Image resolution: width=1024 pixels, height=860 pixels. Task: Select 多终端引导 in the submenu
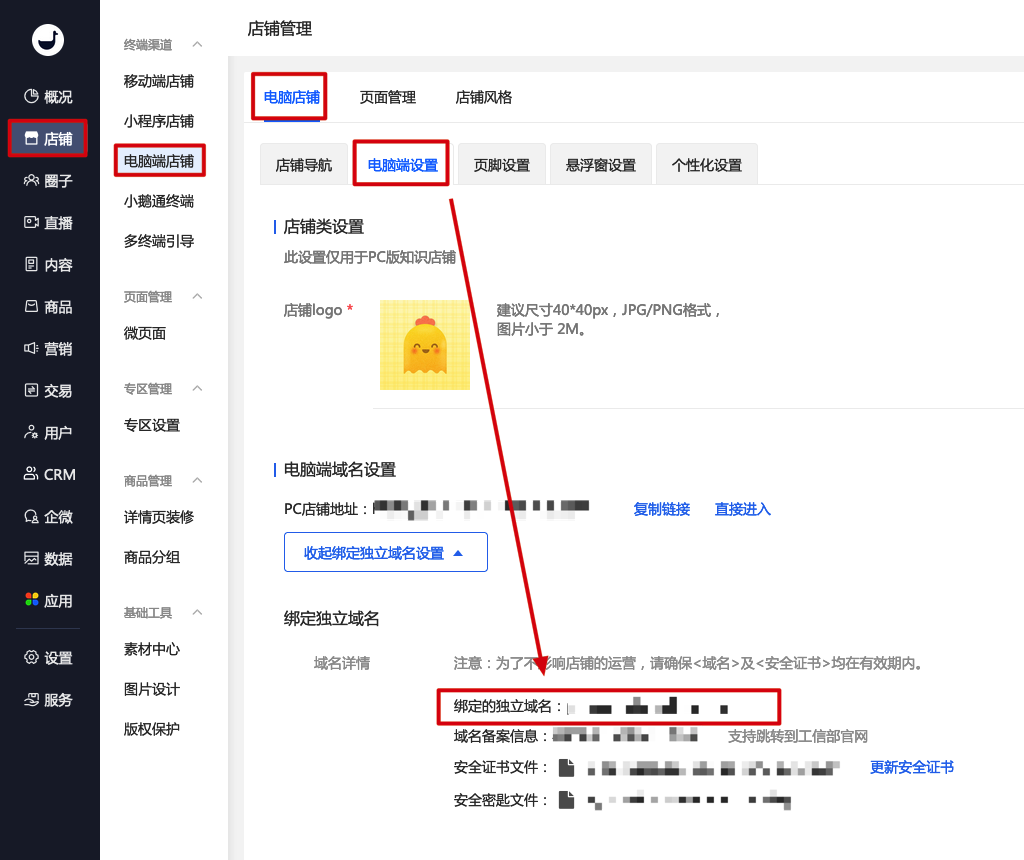click(x=159, y=241)
